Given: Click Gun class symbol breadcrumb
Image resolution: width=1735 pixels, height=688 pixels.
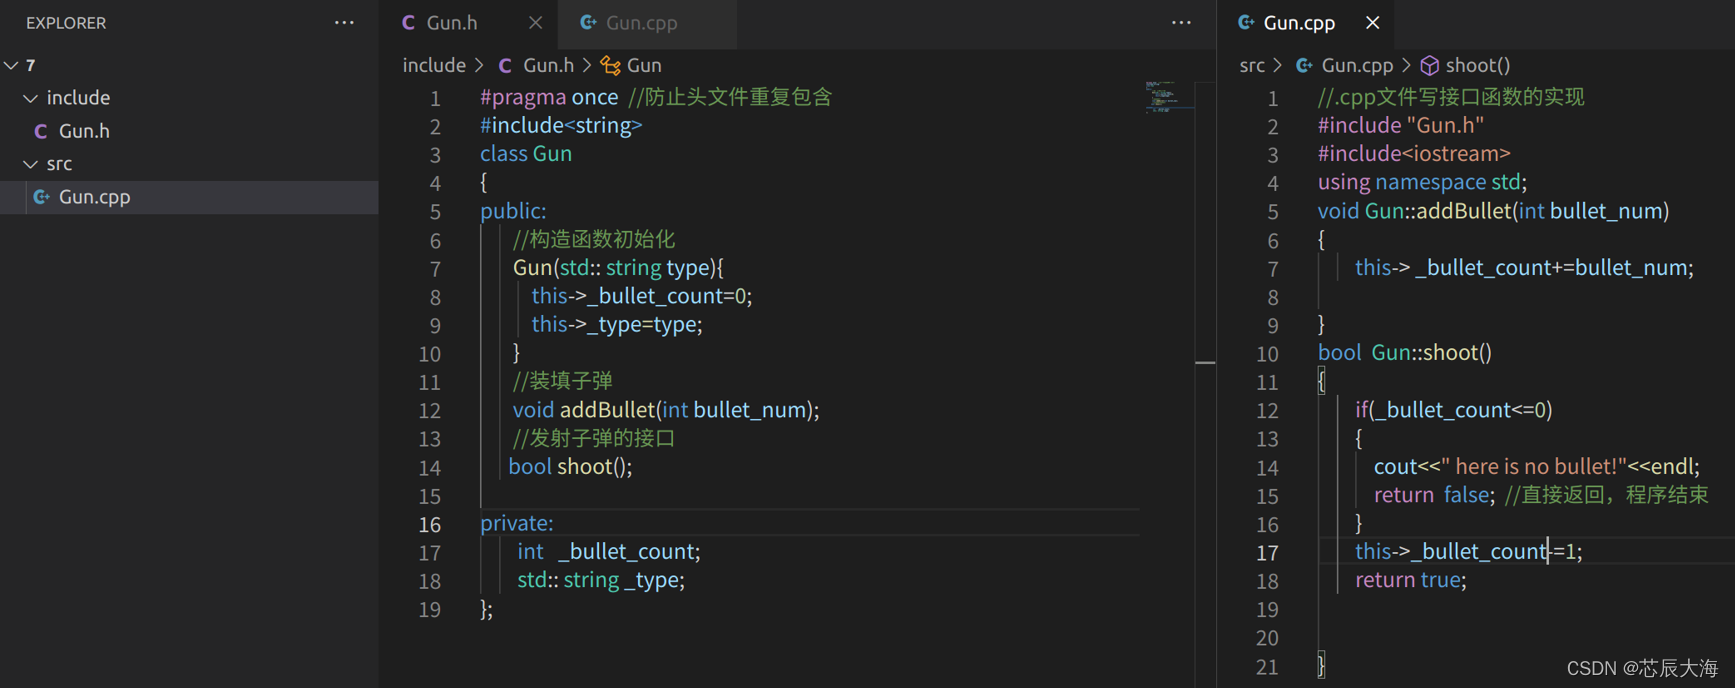Looking at the screenshot, I should pos(644,65).
